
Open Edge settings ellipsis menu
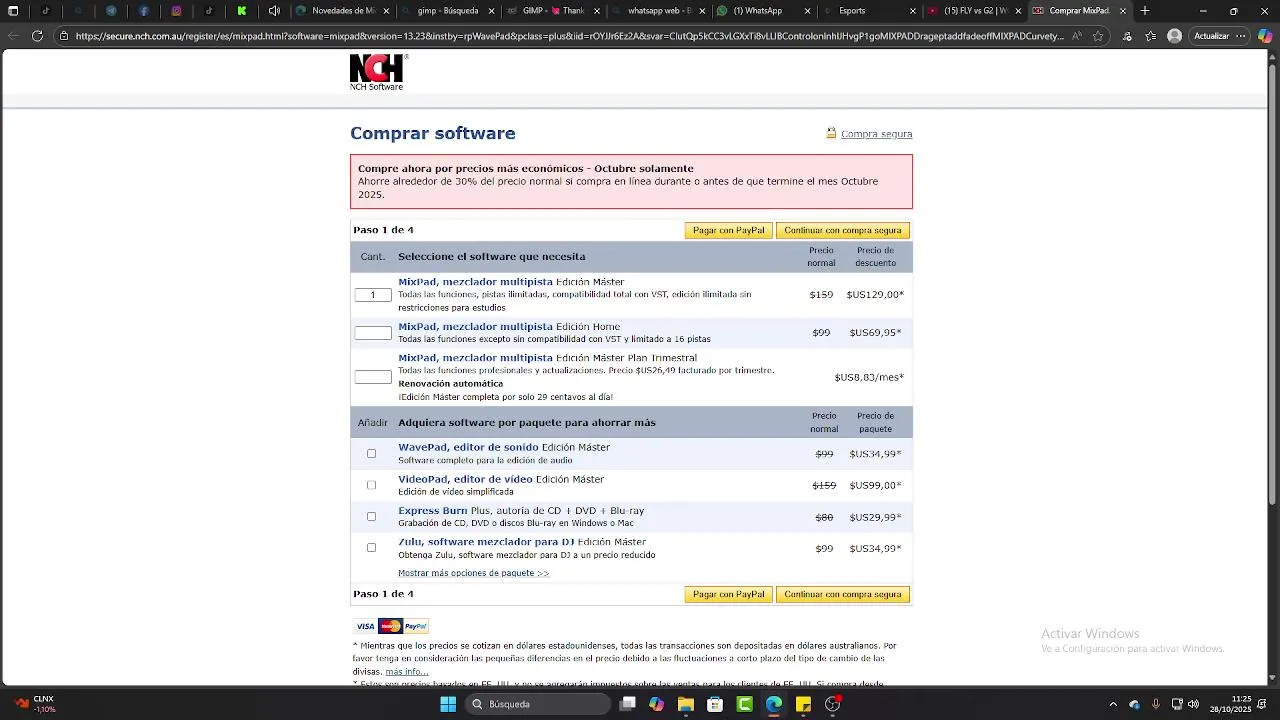[1241, 36]
